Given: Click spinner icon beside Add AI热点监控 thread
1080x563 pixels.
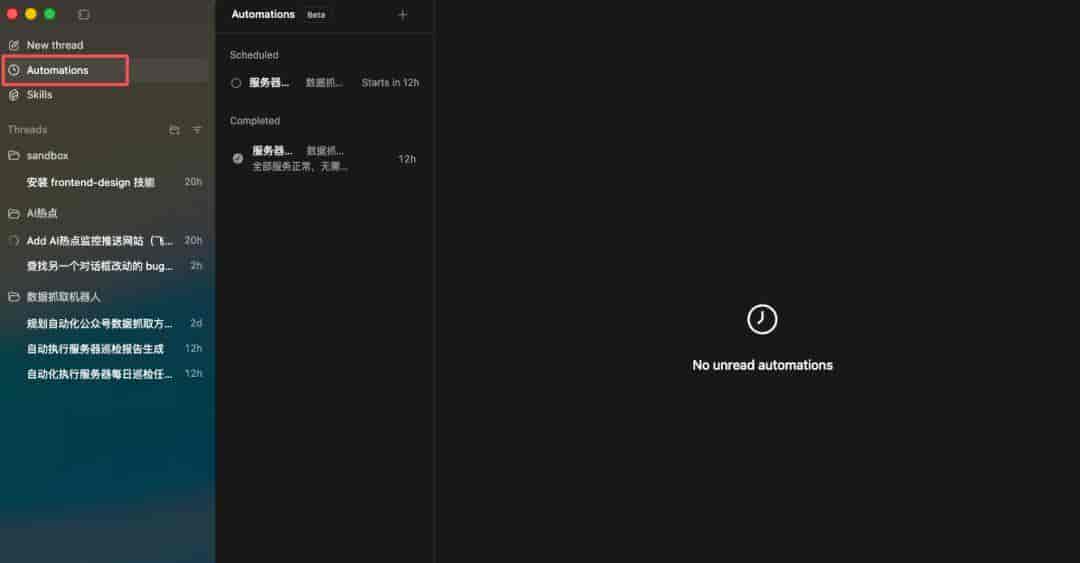Looking at the screenshot, I should pos(14,240).
